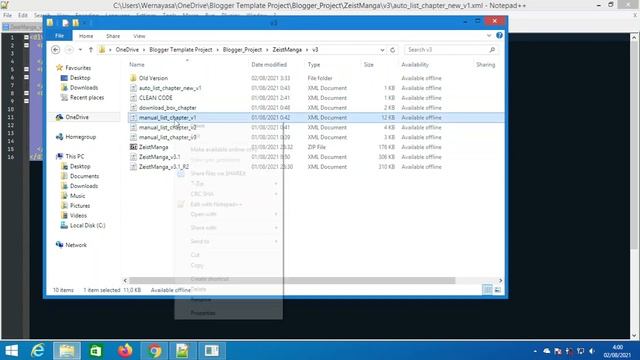Open the address bar history dropdown

click(x=382, y=50)
